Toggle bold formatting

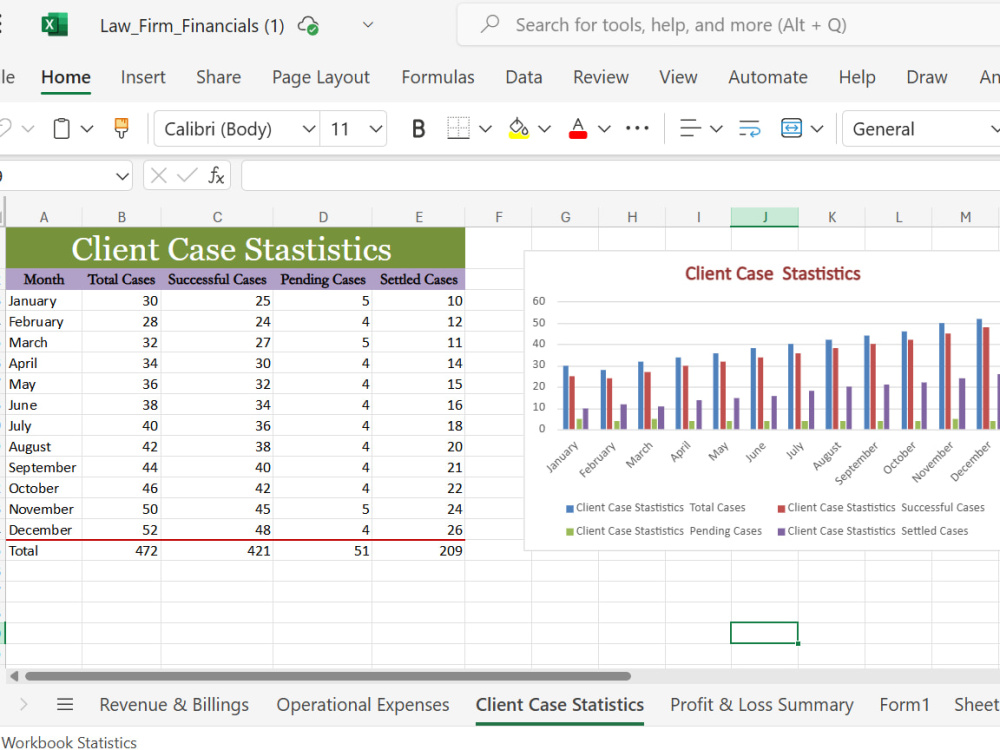click(418, 129)
